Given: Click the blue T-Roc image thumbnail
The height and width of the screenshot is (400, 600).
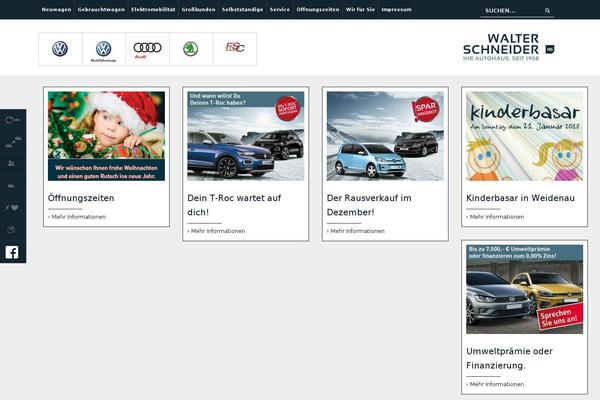Looking at the screenshot, I should [x=246, y=136].
